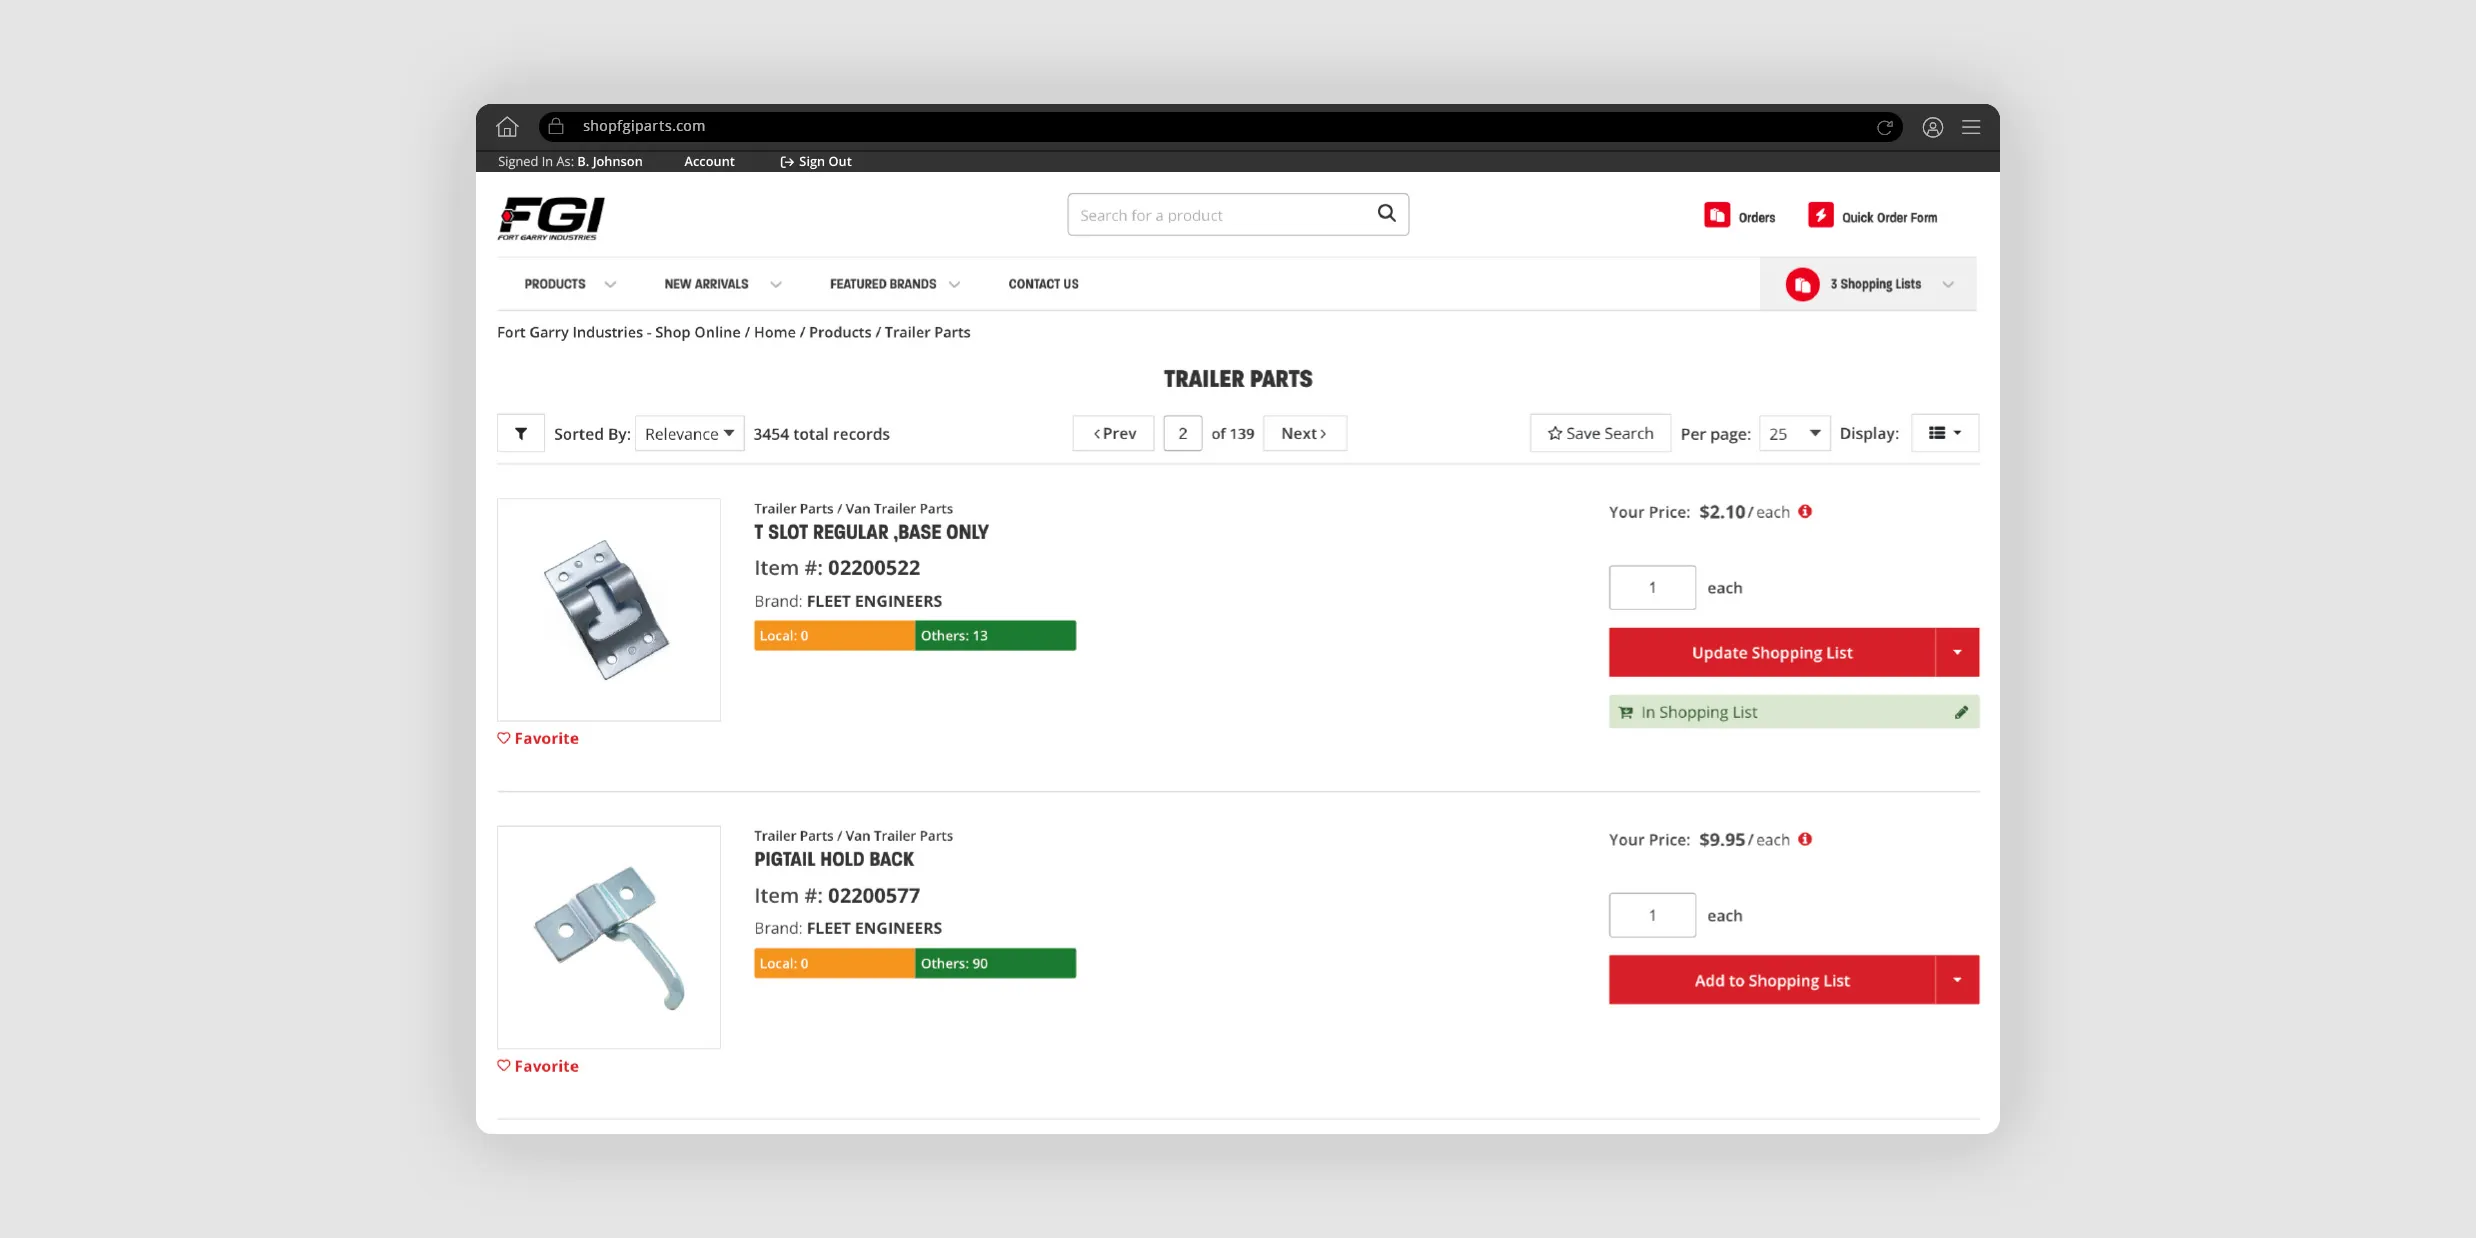Image resolution: width=2476 pixels, height=1238 pixels.
Task: Go to previous page with Prev
Action: click(1113, 433)
